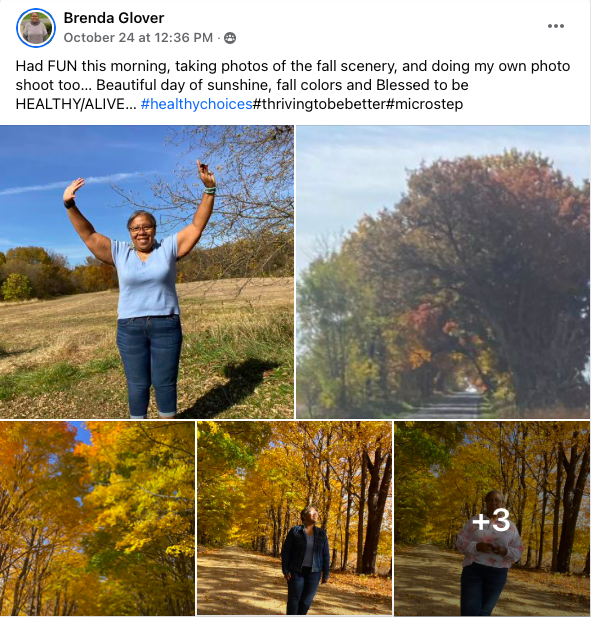Image resolution: width=591 pixels, height=617 pixels.
Task: Click the floral shirt in last photo
Action: click(489, 546)
